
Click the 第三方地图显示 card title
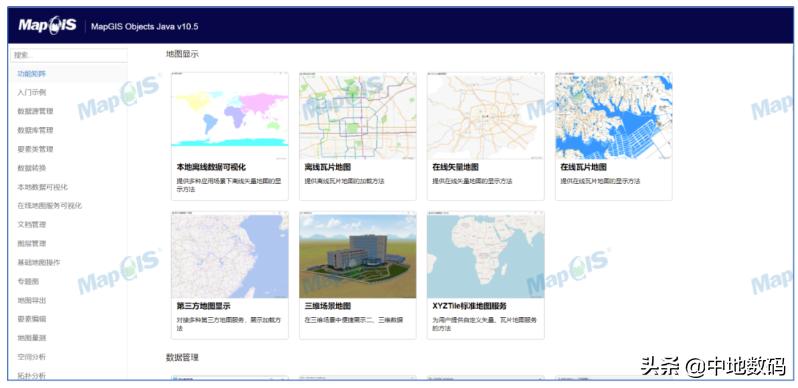[204, 306]
